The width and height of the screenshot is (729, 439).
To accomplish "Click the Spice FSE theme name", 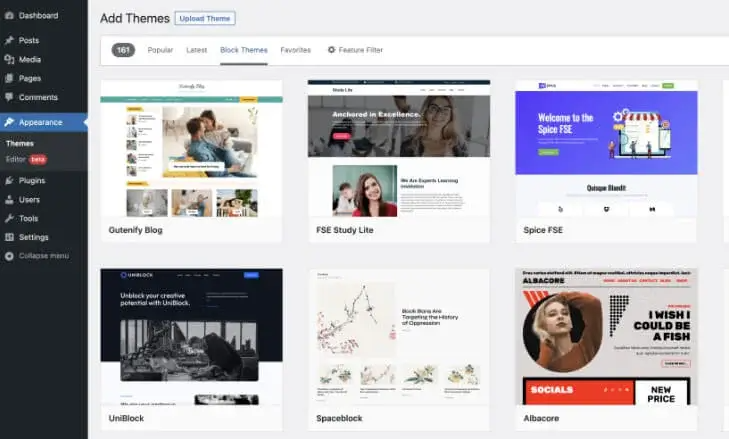I will pos(543,230).
